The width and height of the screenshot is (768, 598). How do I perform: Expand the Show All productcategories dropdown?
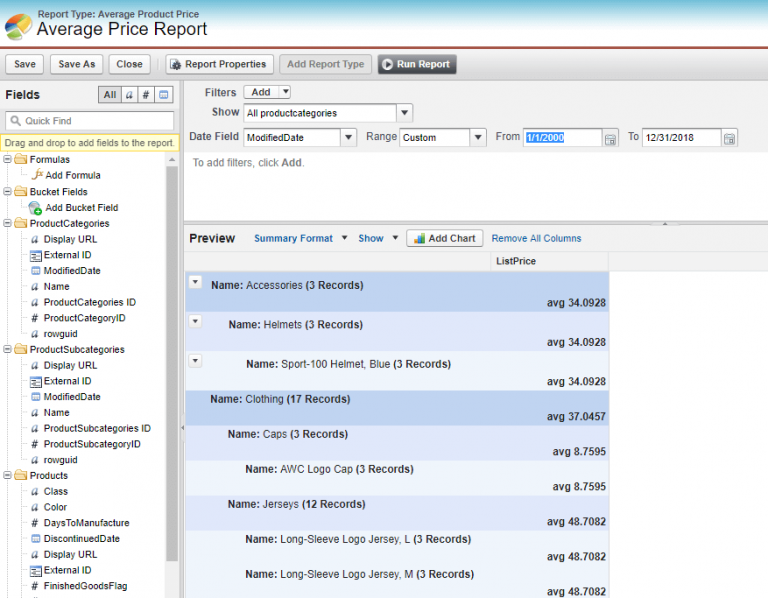click(x=404, y=113)
